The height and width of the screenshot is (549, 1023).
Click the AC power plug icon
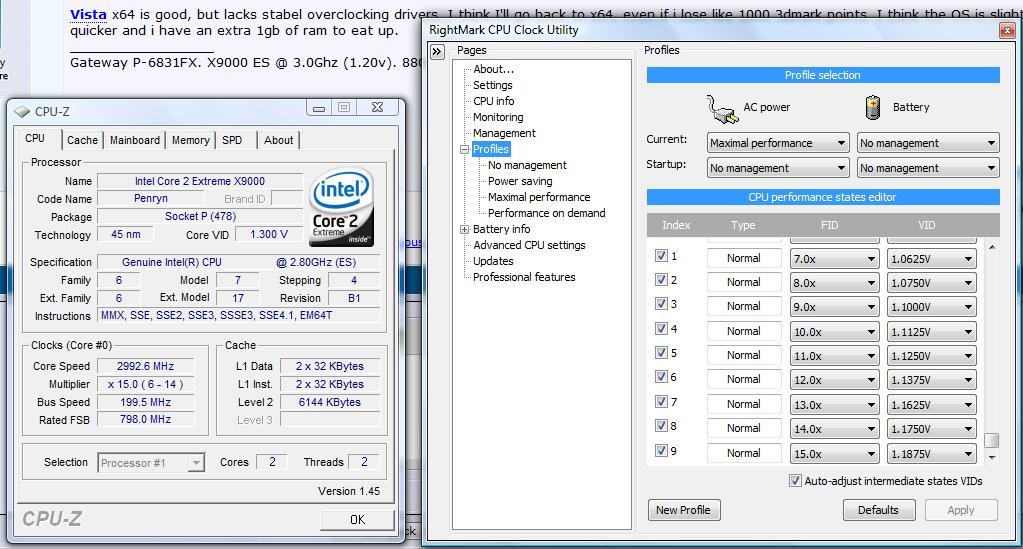[x=721, y=108]
